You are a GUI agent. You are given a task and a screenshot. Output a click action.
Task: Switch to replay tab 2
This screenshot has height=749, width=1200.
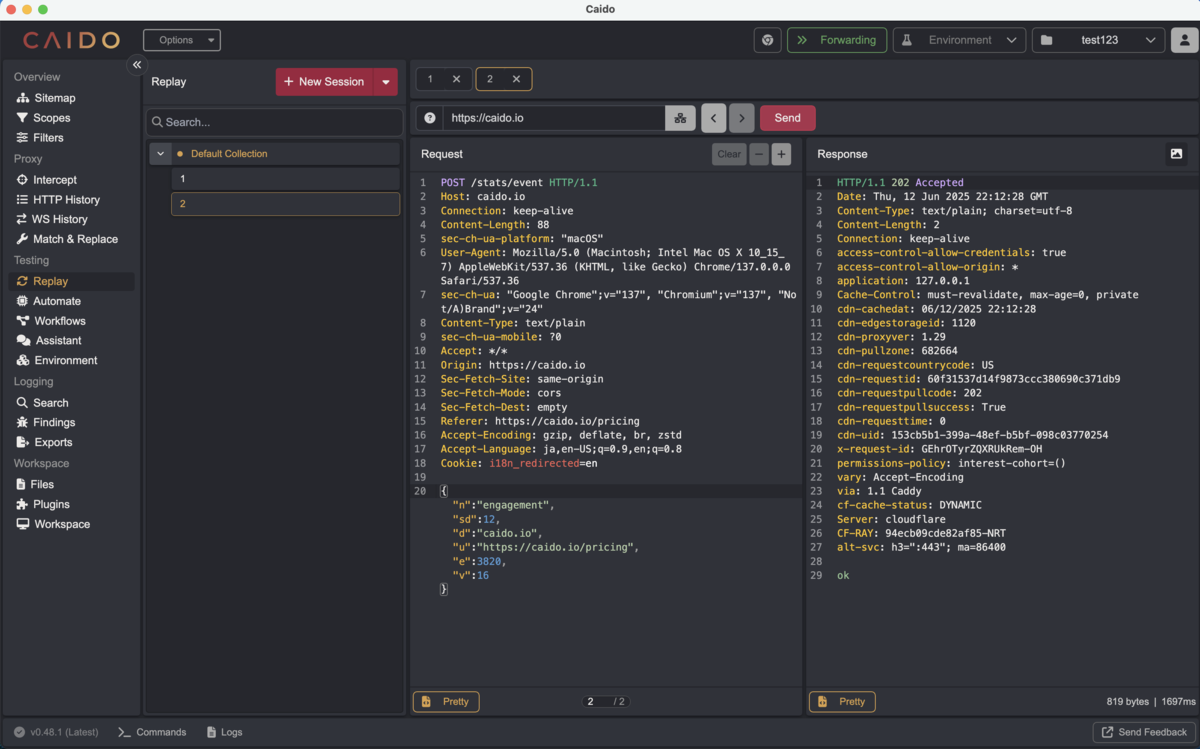click(491, 79)
